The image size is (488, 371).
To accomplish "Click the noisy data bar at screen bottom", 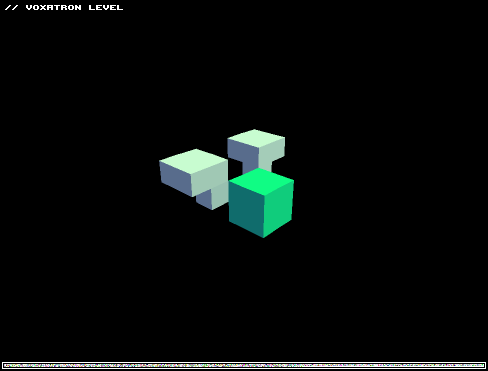I will coord(244,365).
